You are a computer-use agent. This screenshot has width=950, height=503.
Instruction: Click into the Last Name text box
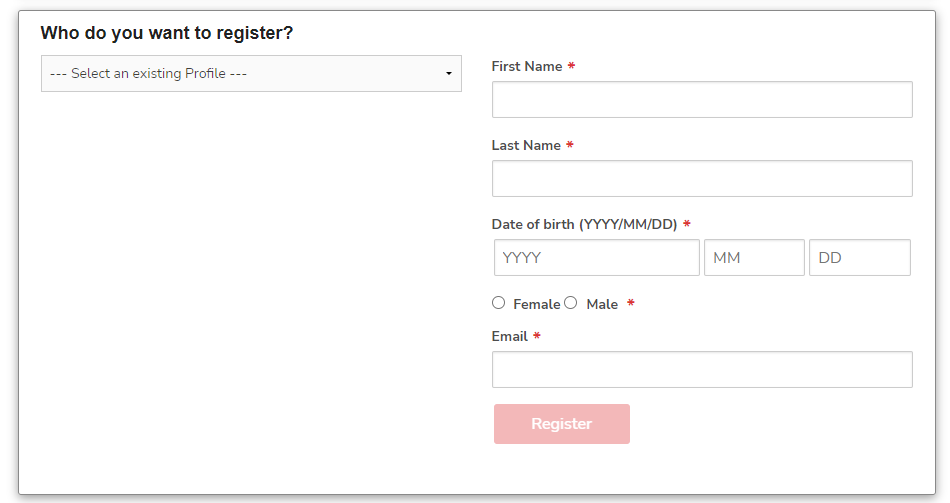point(702,179)
